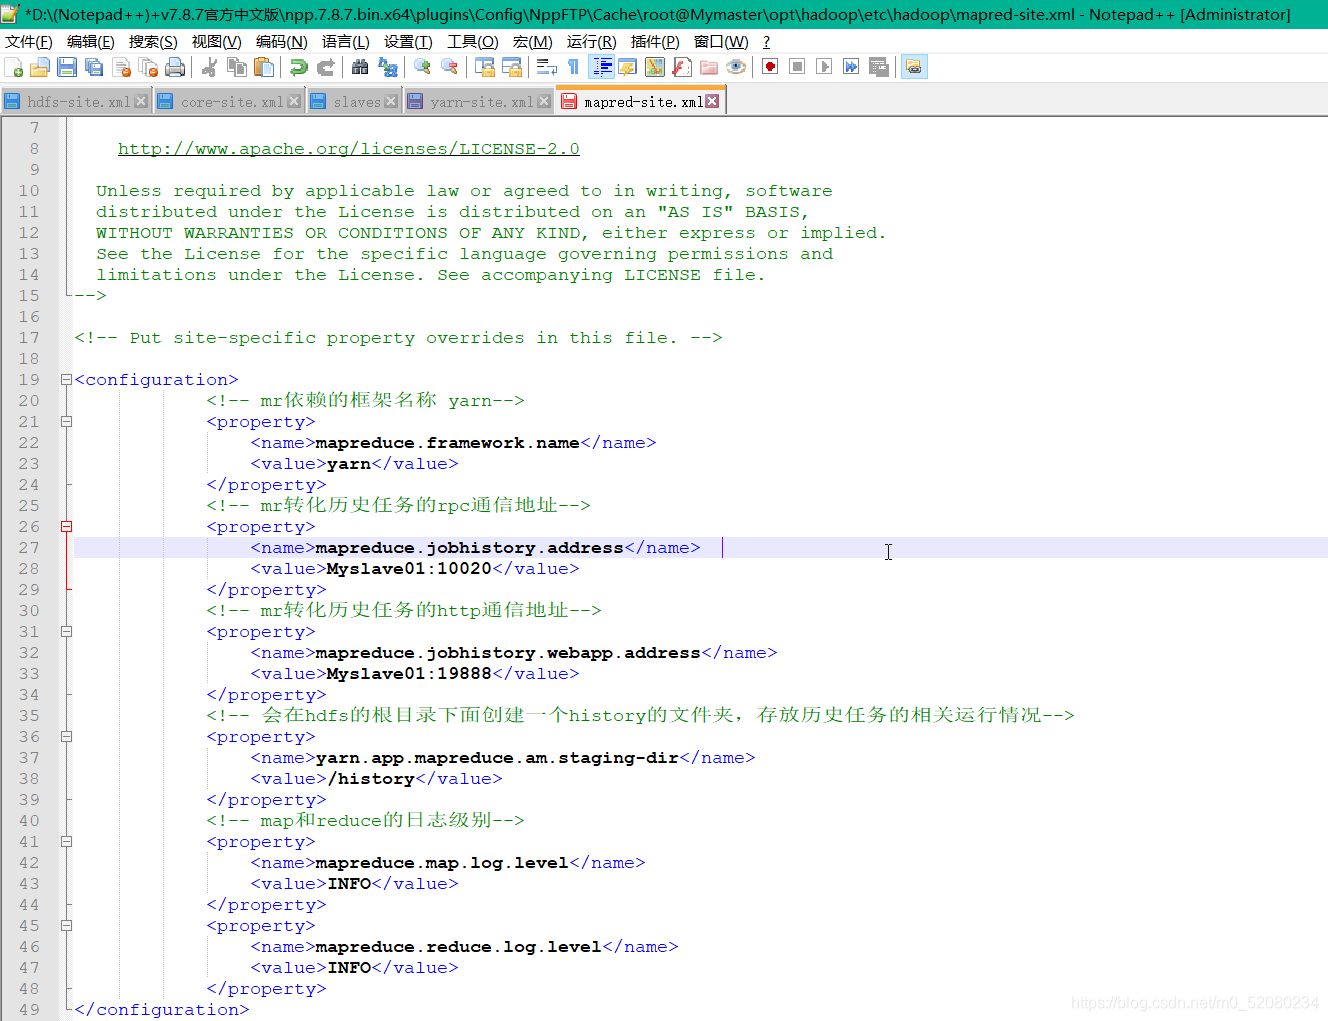Zoom out with magnifier minus icon
The width and height of the screenshot is (1328, 1021).
[x=449, y=67]
